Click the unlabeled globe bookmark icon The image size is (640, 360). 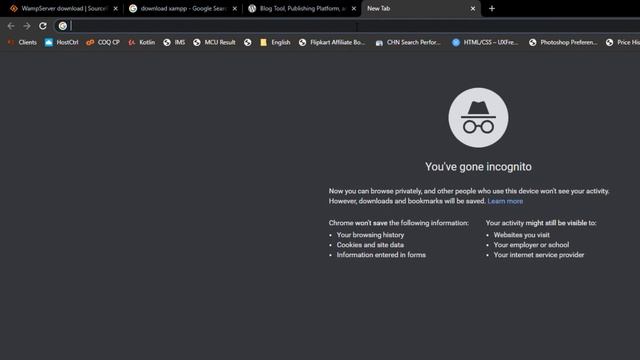click(x=248, y=42)
